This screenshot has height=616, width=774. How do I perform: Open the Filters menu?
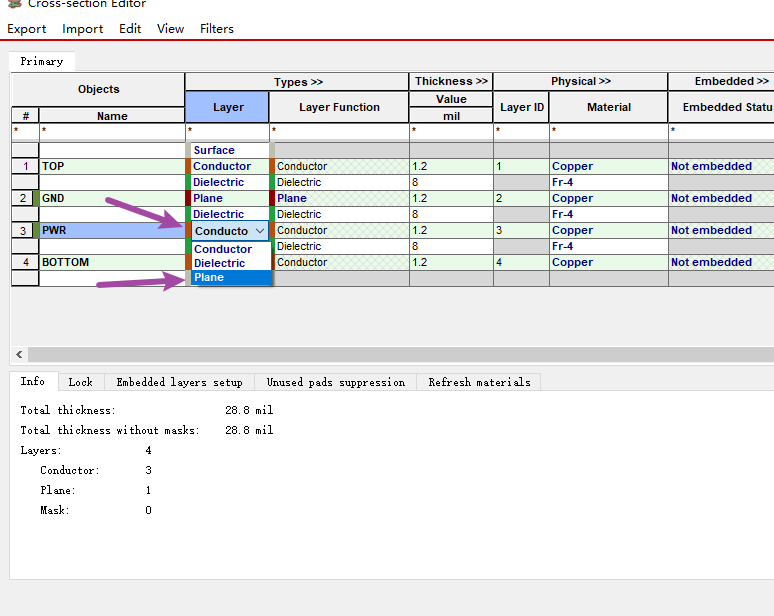(217, 29)
